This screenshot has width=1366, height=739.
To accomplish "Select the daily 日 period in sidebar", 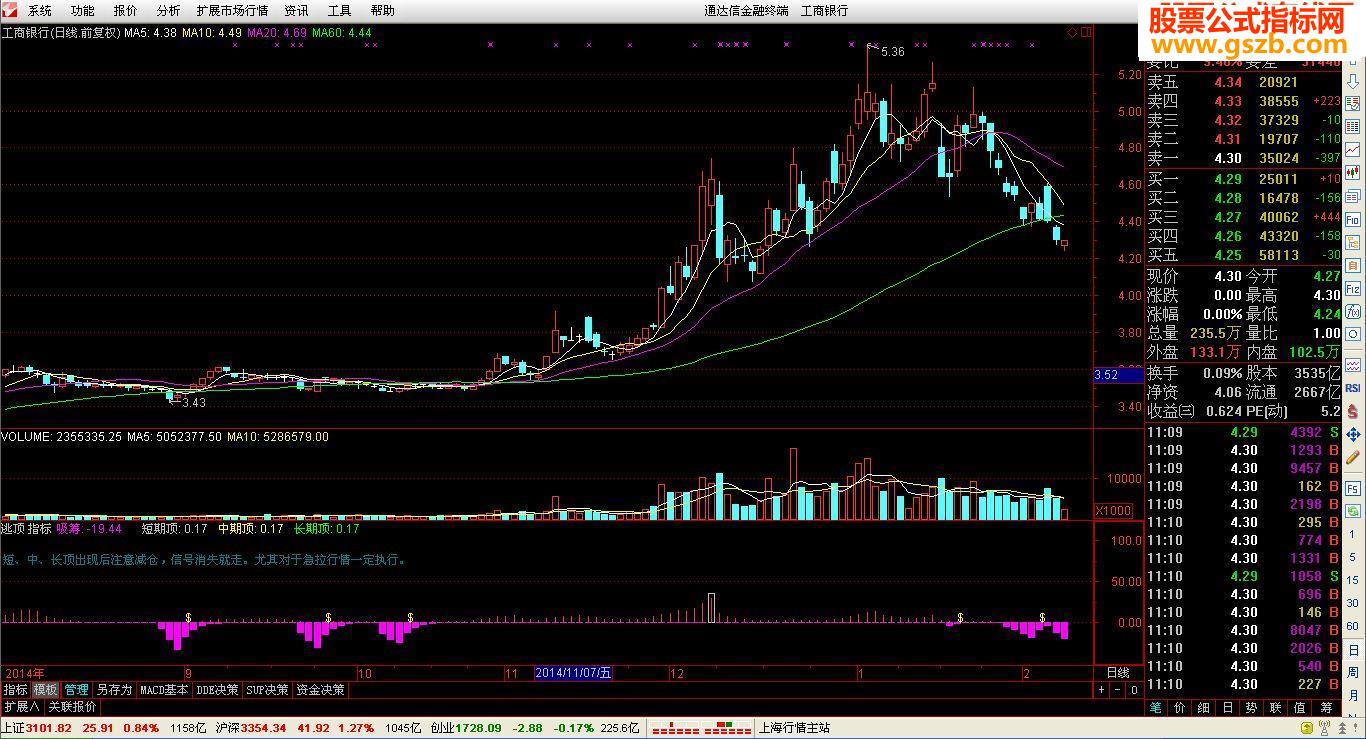I will tap(1353, 650).
